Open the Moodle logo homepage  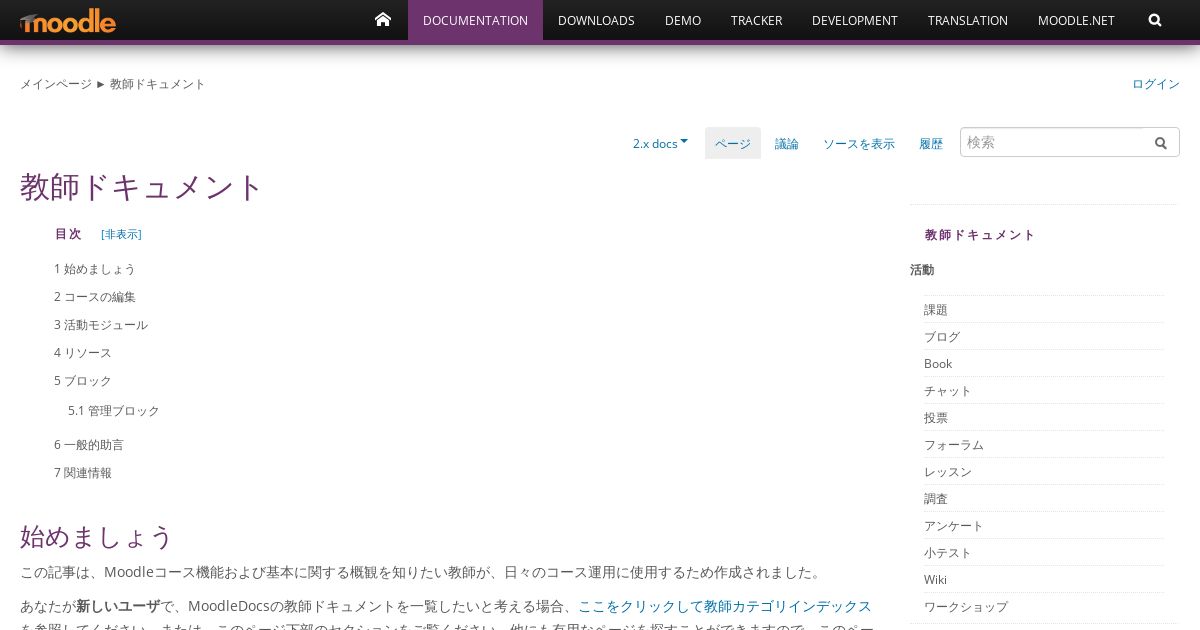[x=68, y=21]
